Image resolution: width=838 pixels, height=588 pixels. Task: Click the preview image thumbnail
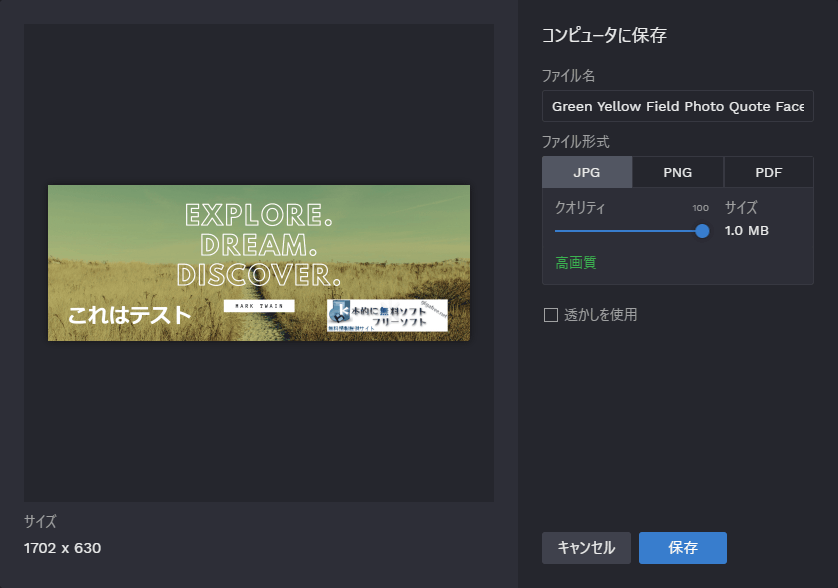(259, 263)
